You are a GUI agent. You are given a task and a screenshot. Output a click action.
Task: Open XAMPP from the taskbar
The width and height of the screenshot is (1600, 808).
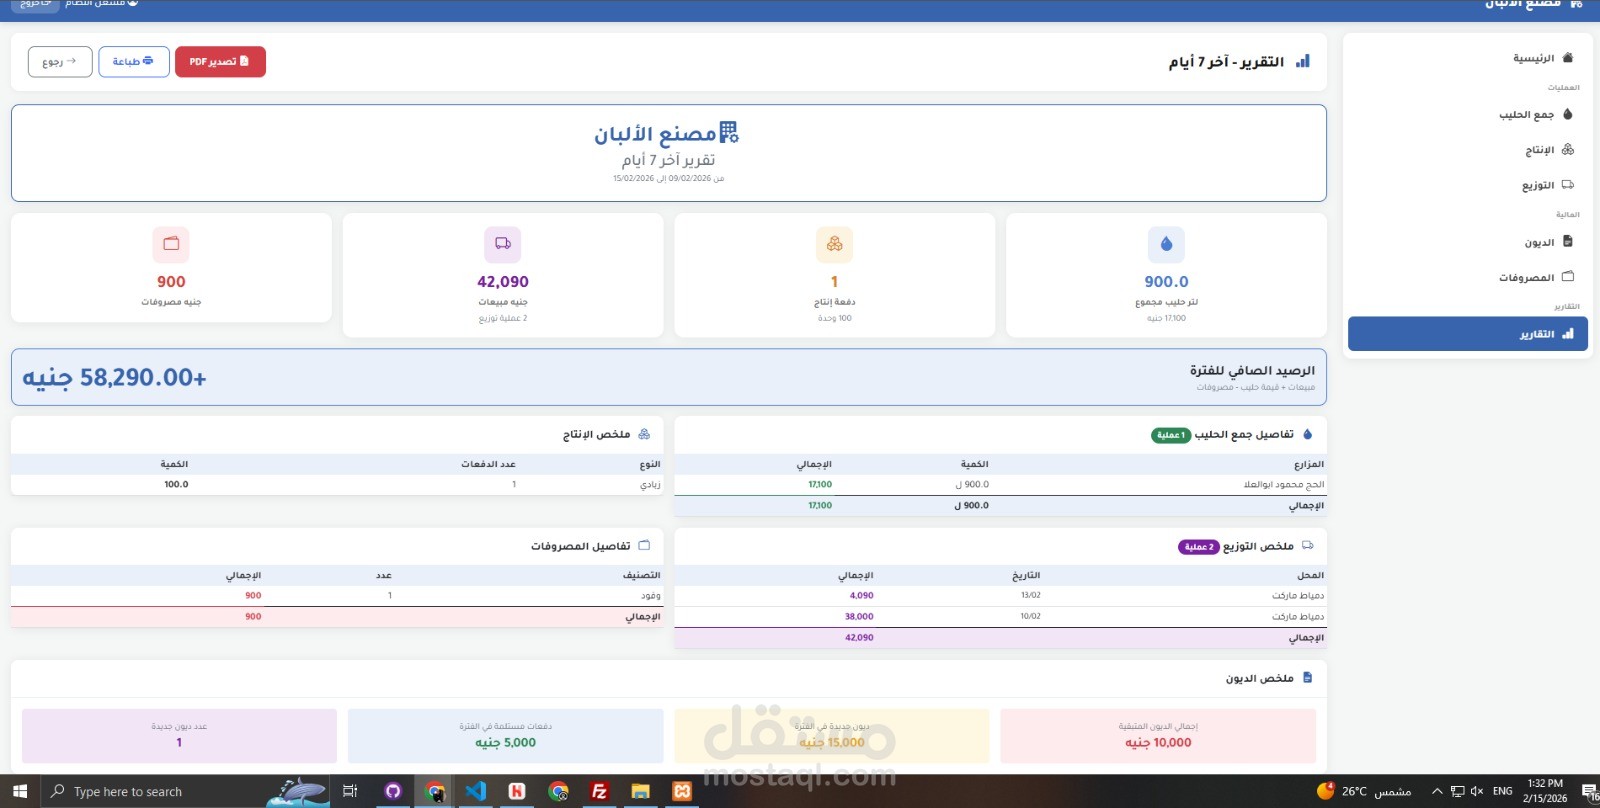coord(682,791)
